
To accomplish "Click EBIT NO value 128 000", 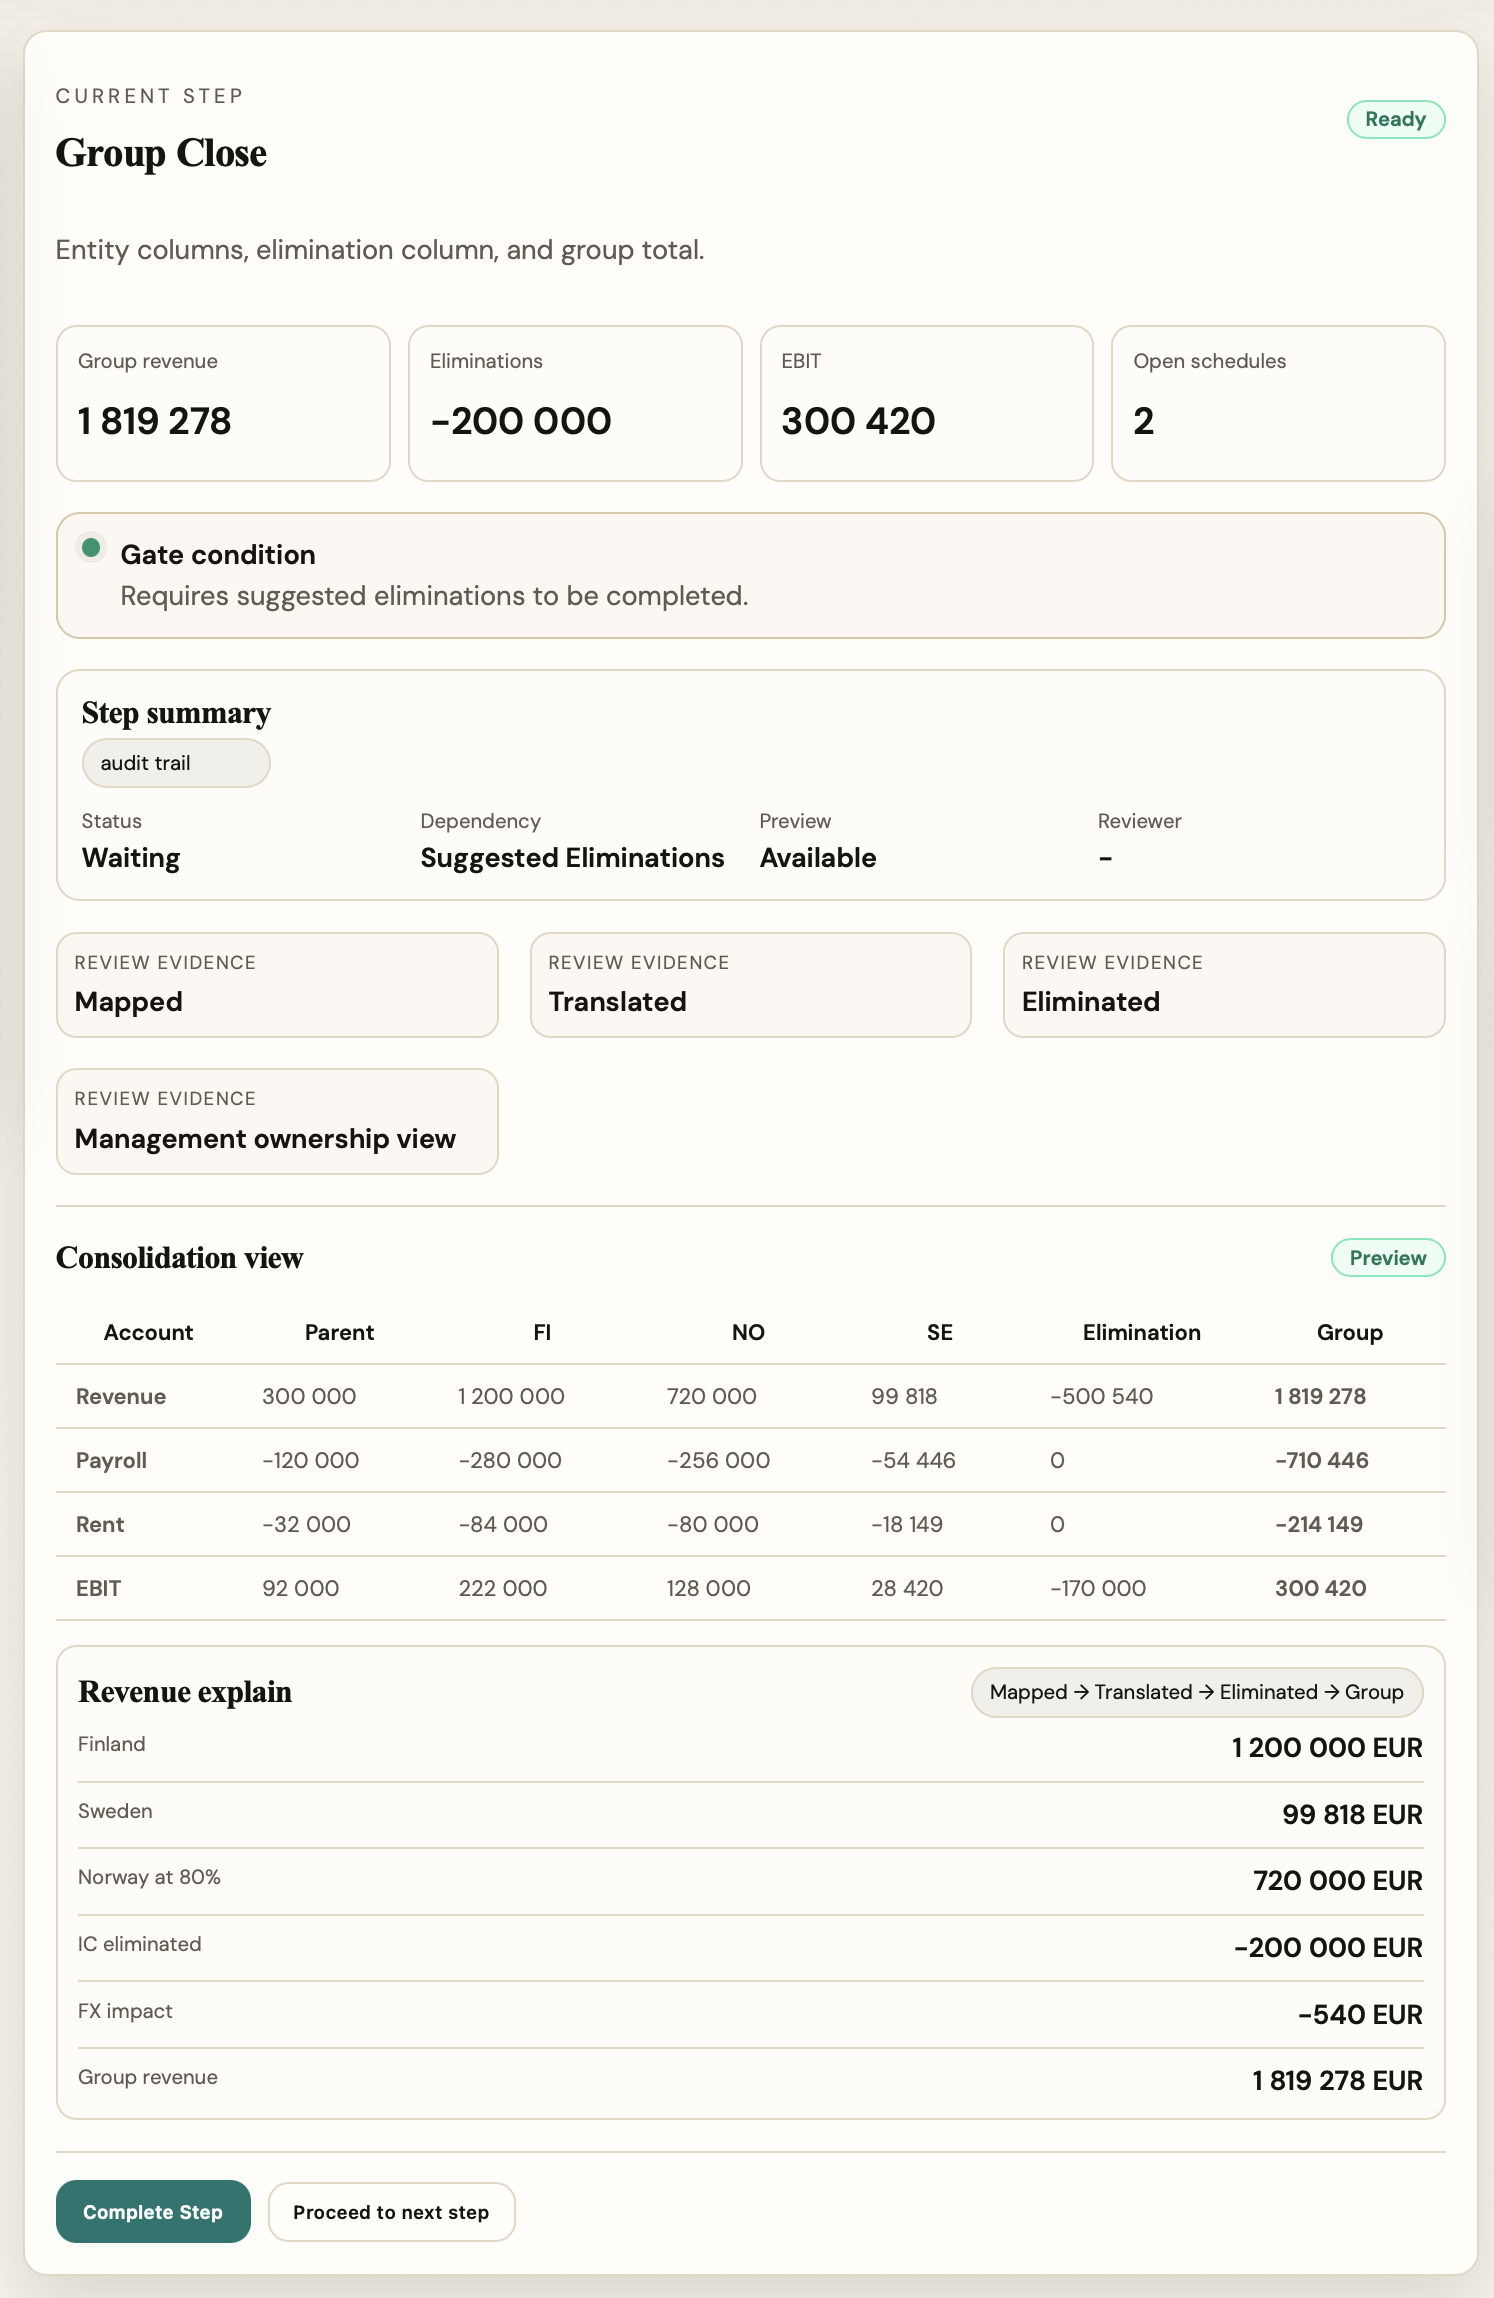I will (x=708, y=1588).
